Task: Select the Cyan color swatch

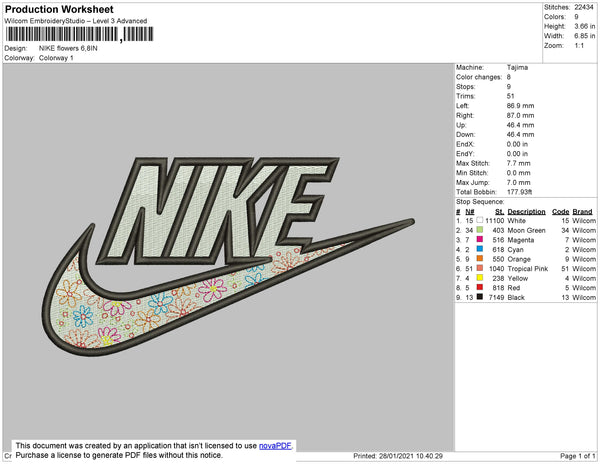Action: tap(479, 249)
